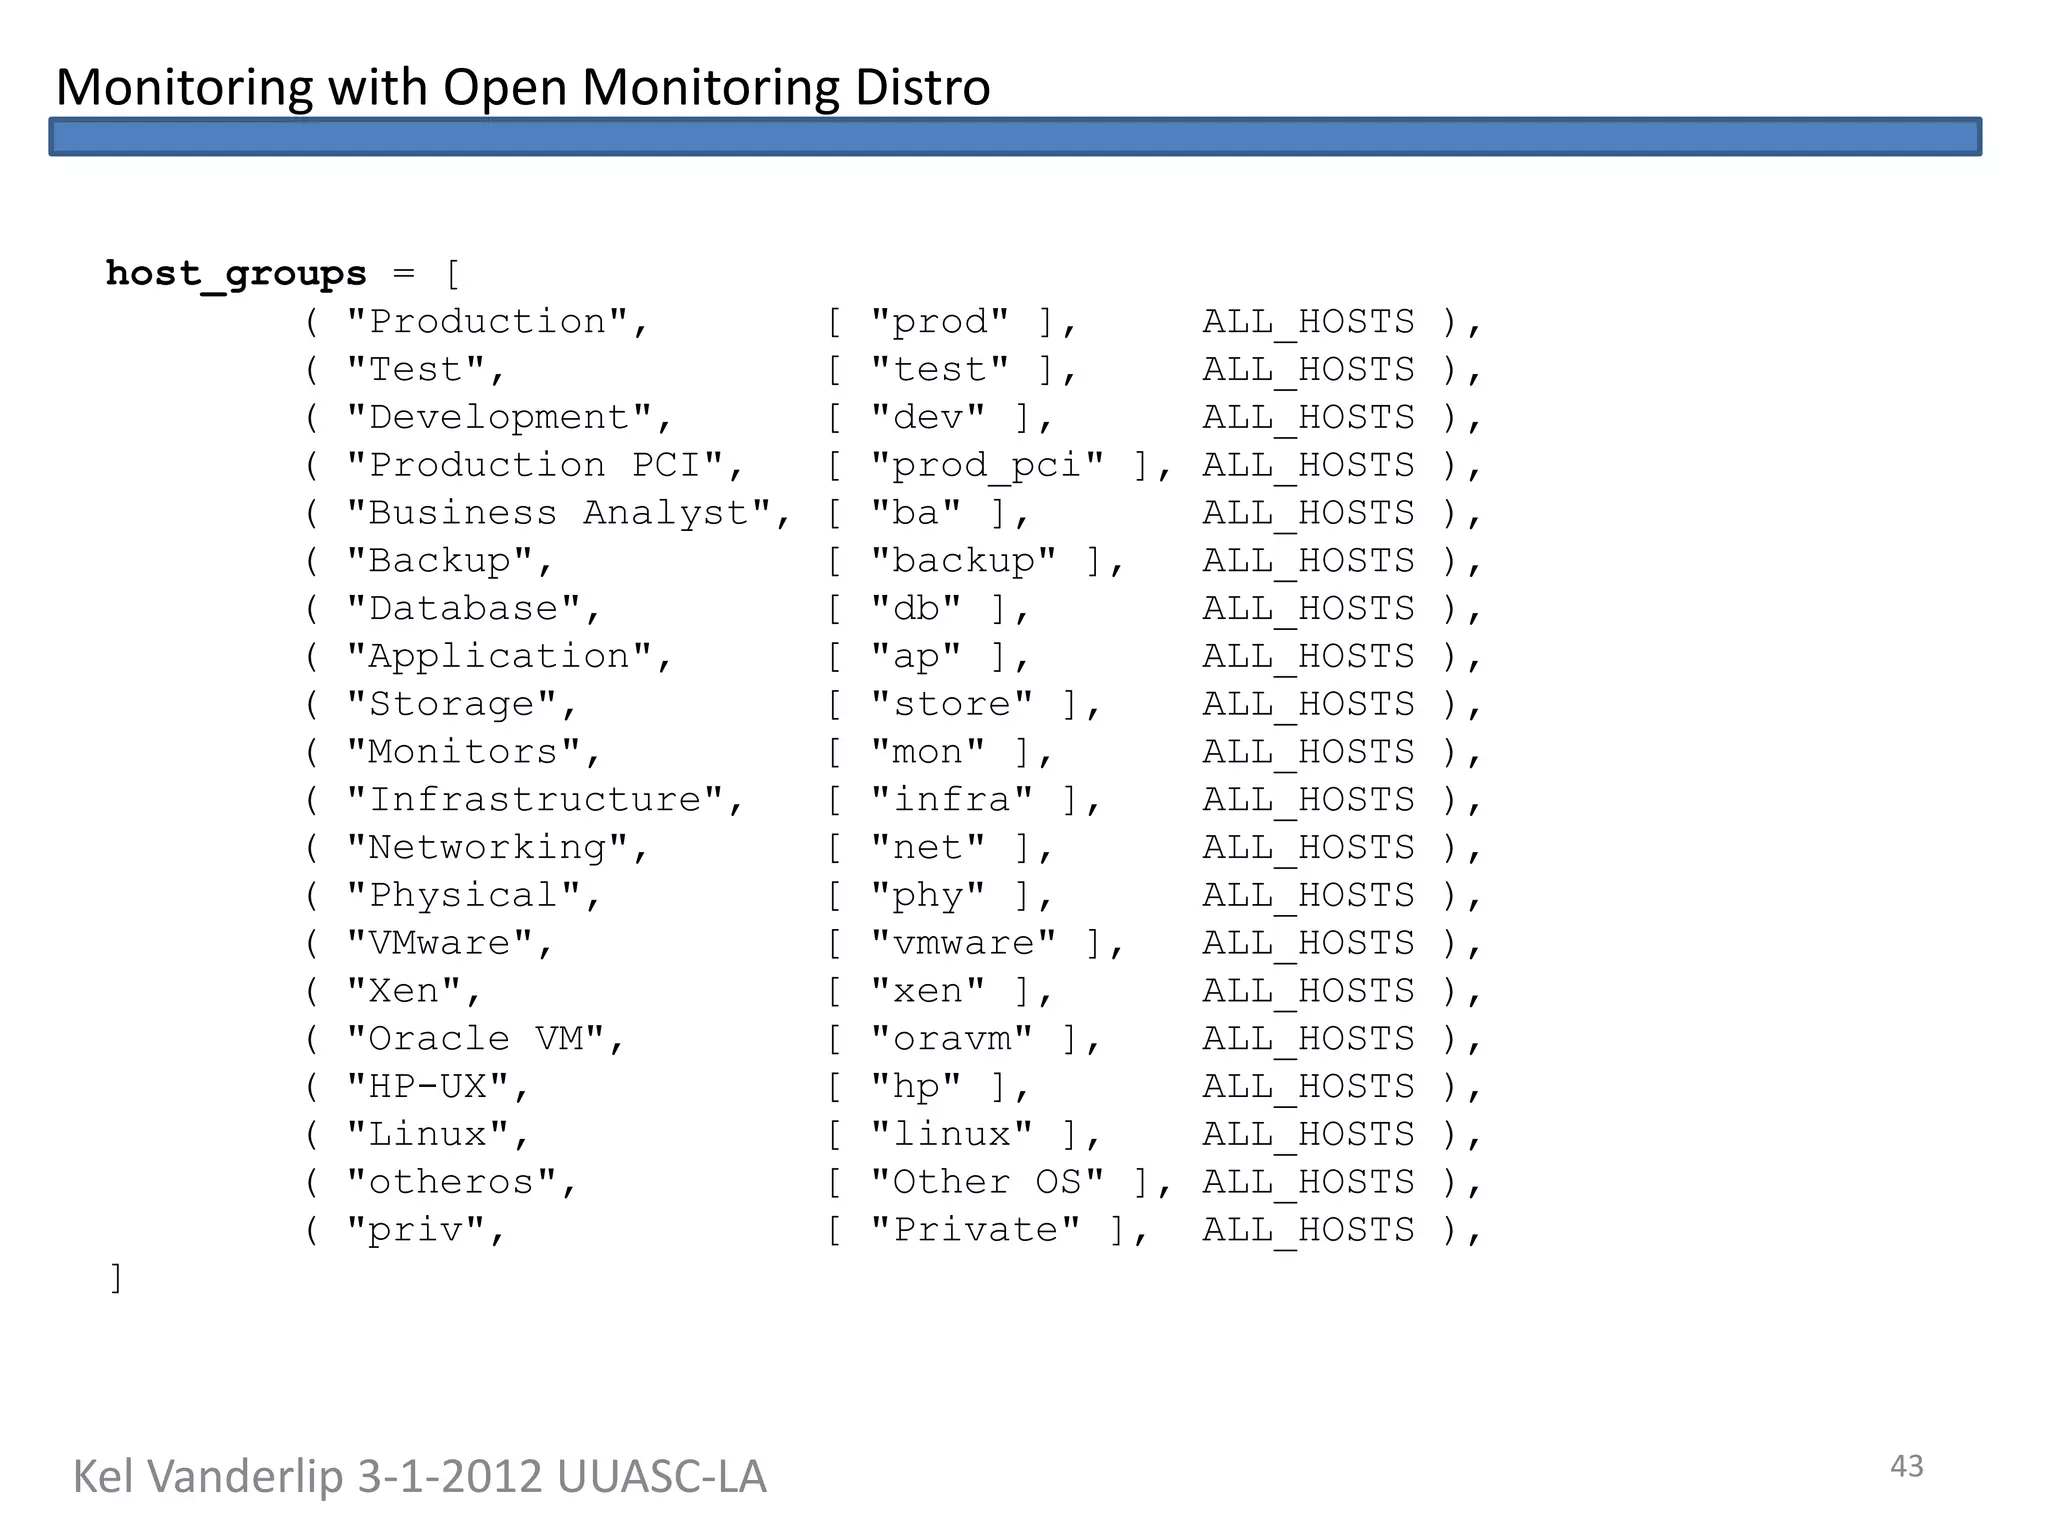2048x1536 pixels.
Task: Click the slide page number 43
Action: tap(1906, 1466)
